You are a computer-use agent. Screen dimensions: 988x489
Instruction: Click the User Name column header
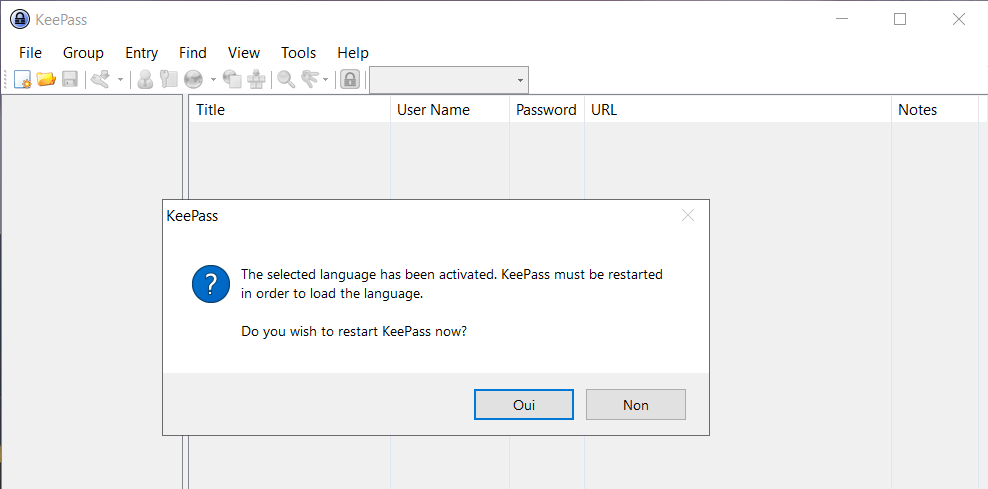(449, 110)
